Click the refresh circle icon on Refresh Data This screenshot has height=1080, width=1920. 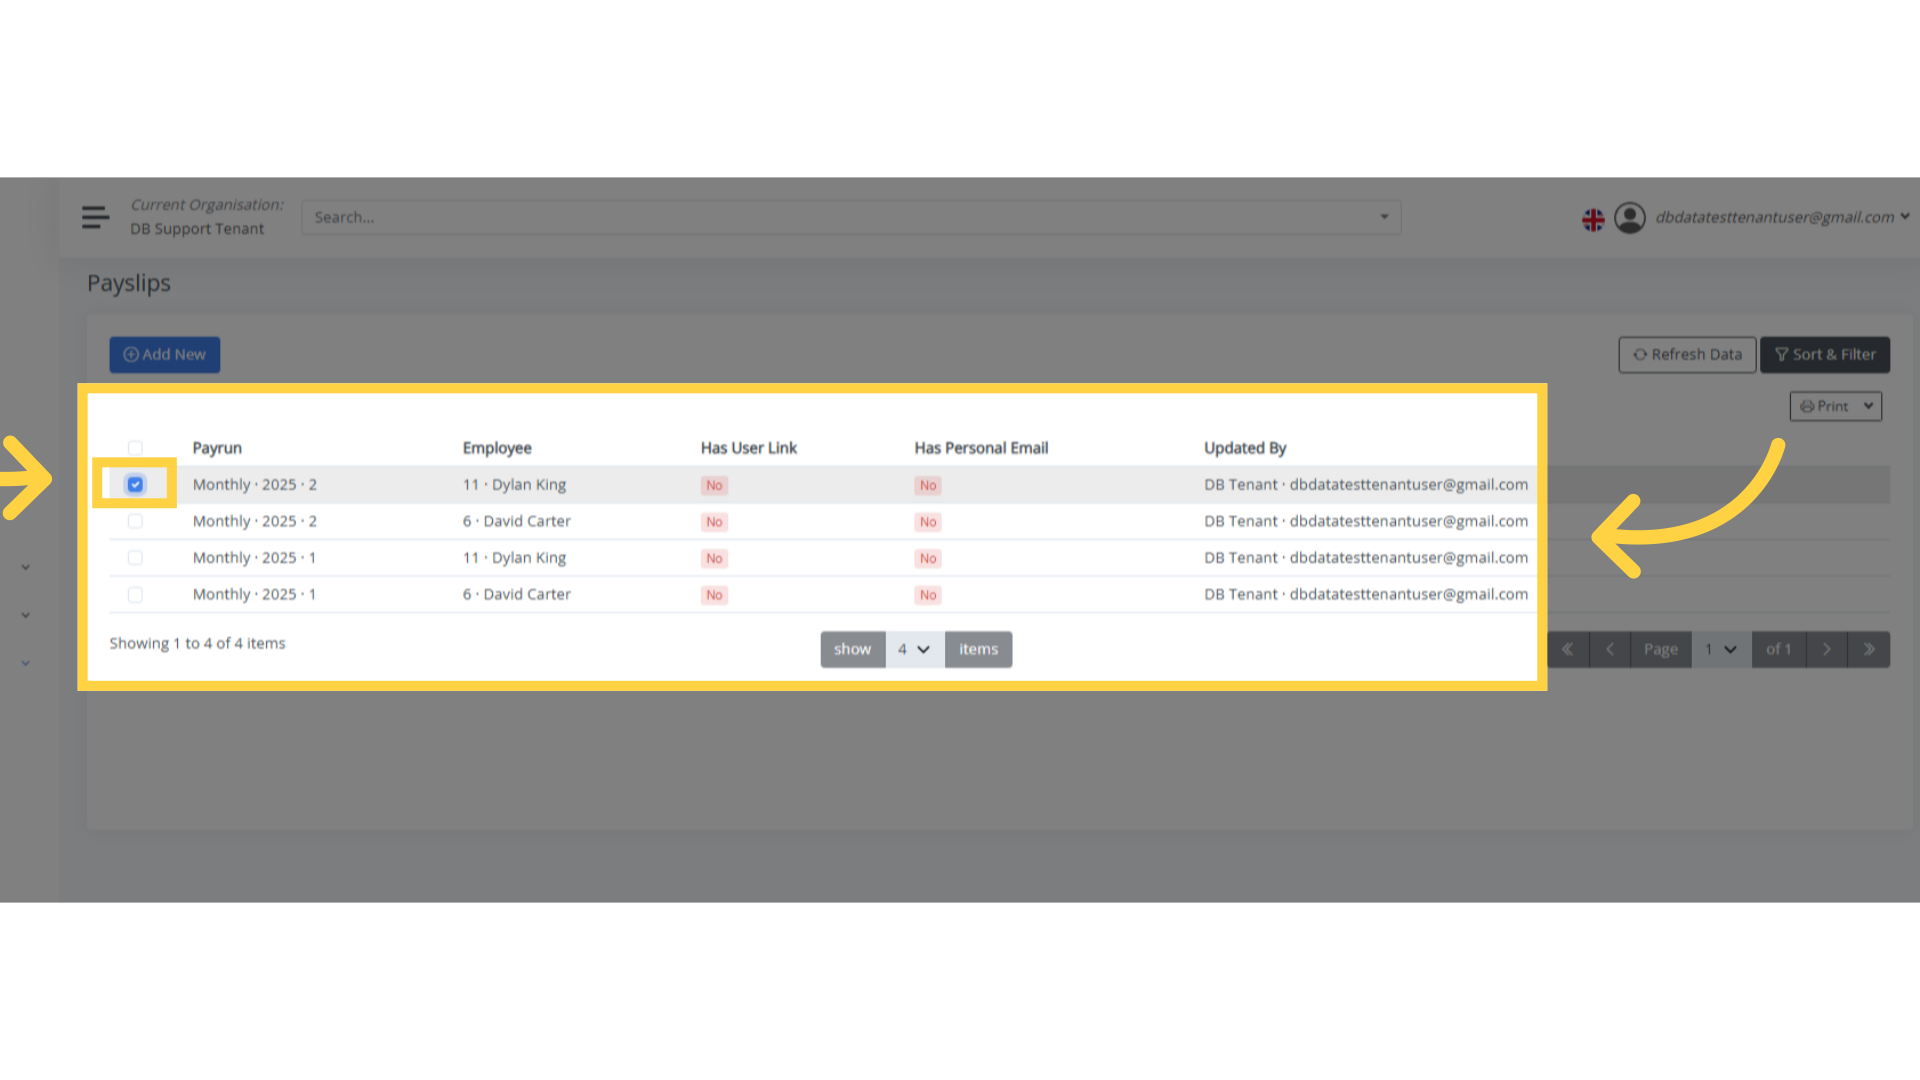[1640, 354]
